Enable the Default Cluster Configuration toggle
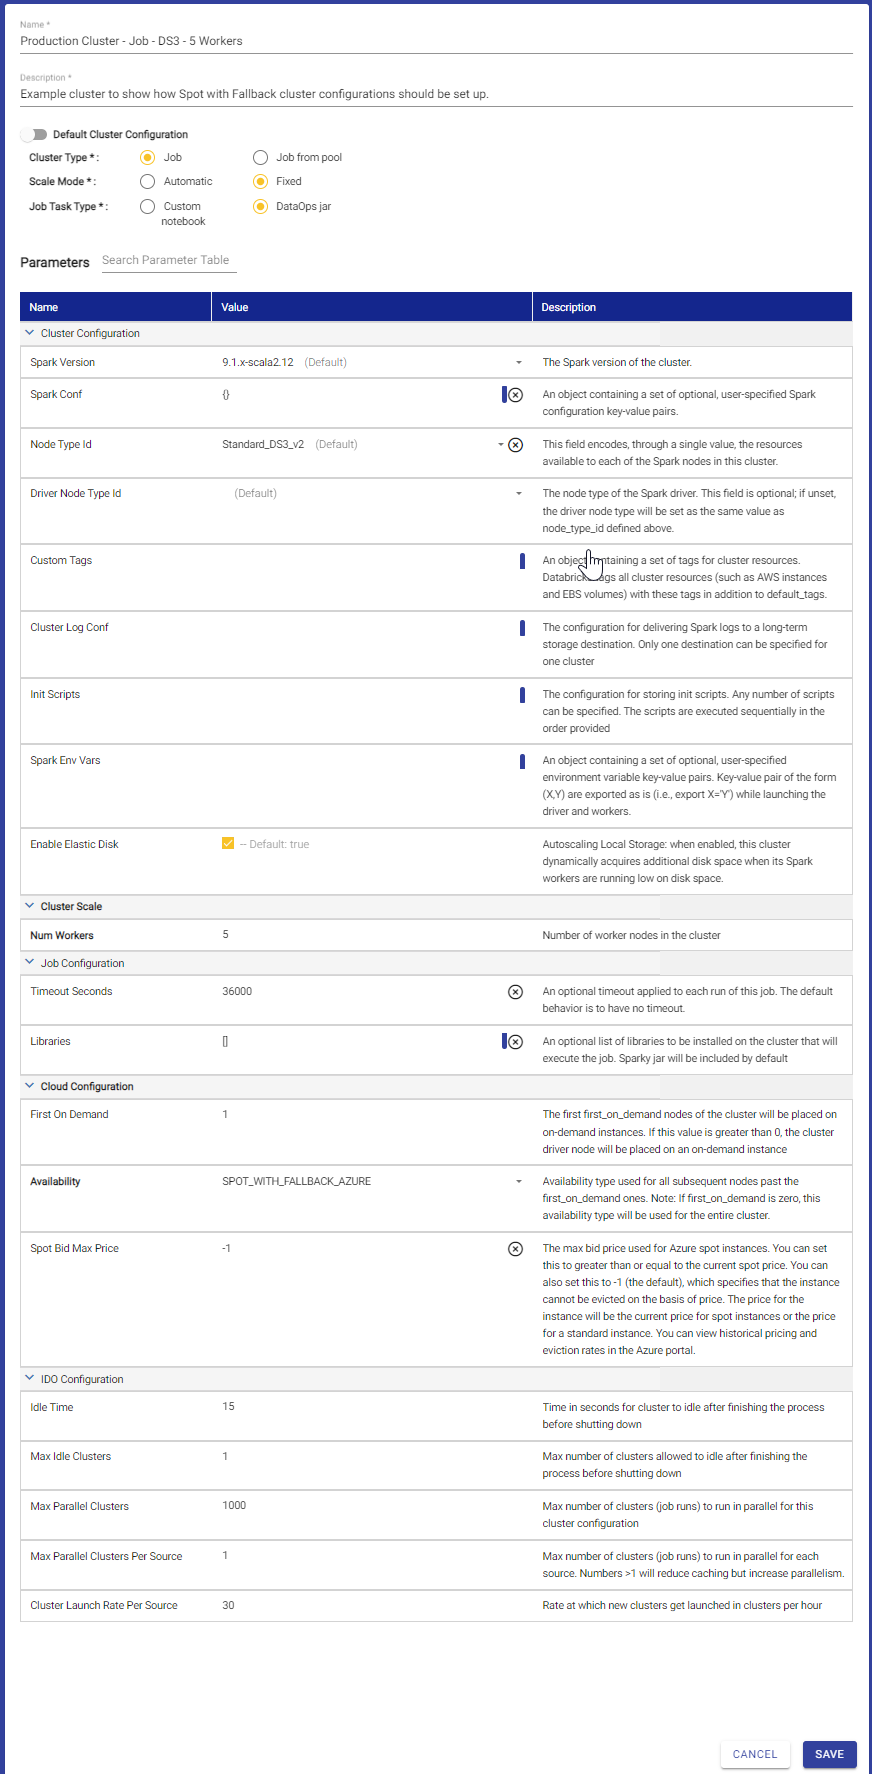Image resolution: width=872 pixels, height=1774 pixels. [x=34, y=134]
